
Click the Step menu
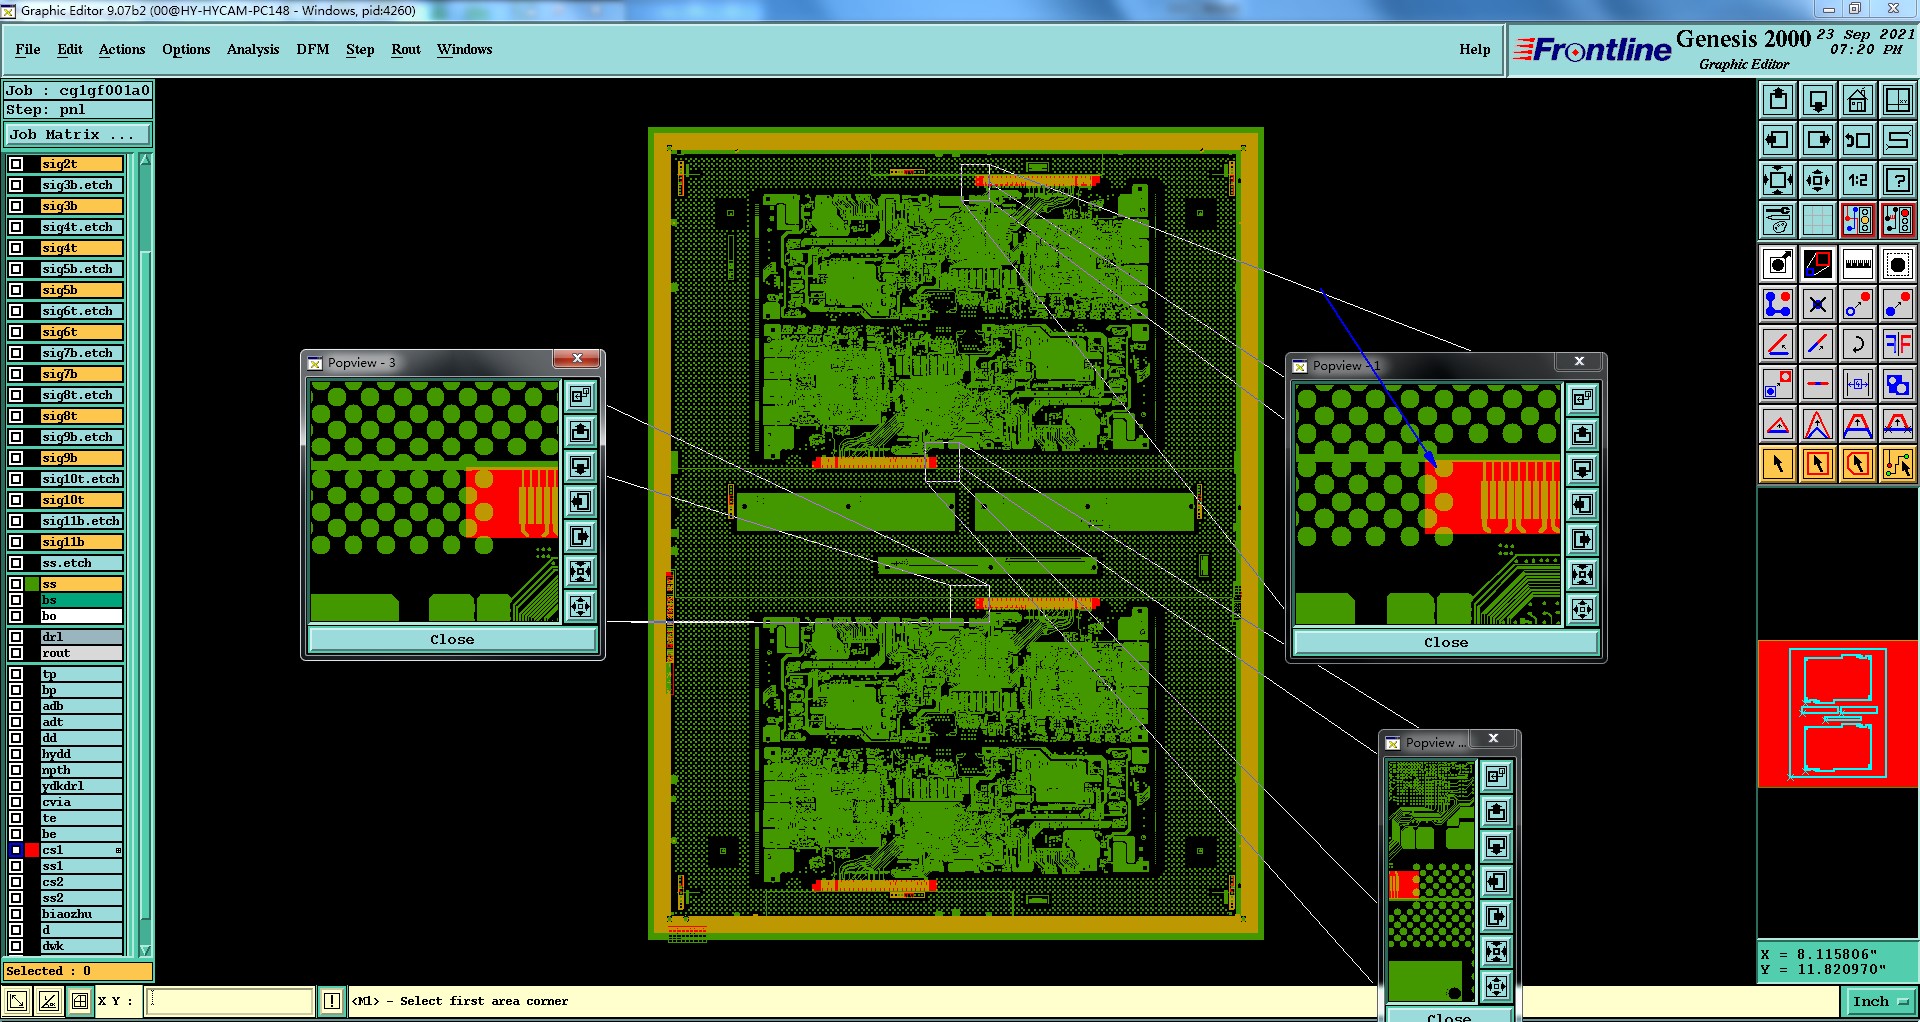(x=360, y=49)
